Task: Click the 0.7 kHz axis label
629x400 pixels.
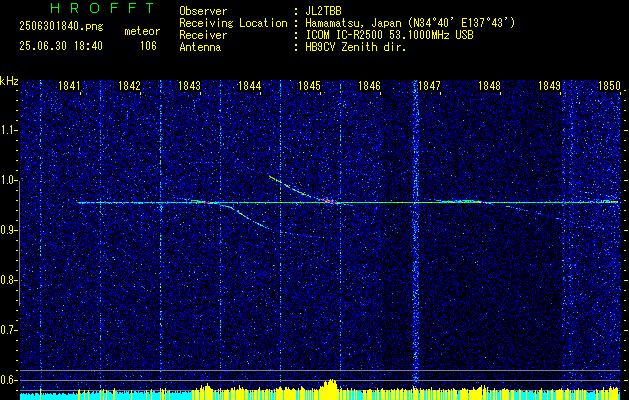Action: click(7, 330)
